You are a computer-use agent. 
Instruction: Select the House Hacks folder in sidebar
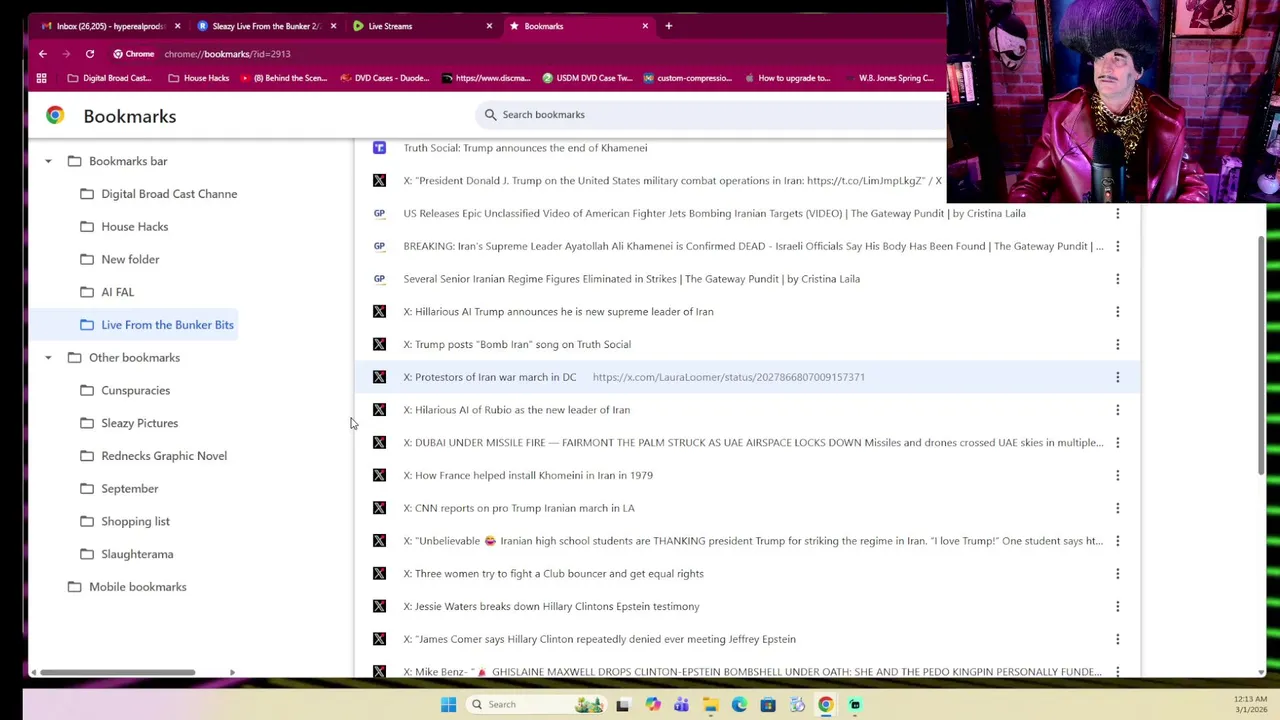click(124, 227)
